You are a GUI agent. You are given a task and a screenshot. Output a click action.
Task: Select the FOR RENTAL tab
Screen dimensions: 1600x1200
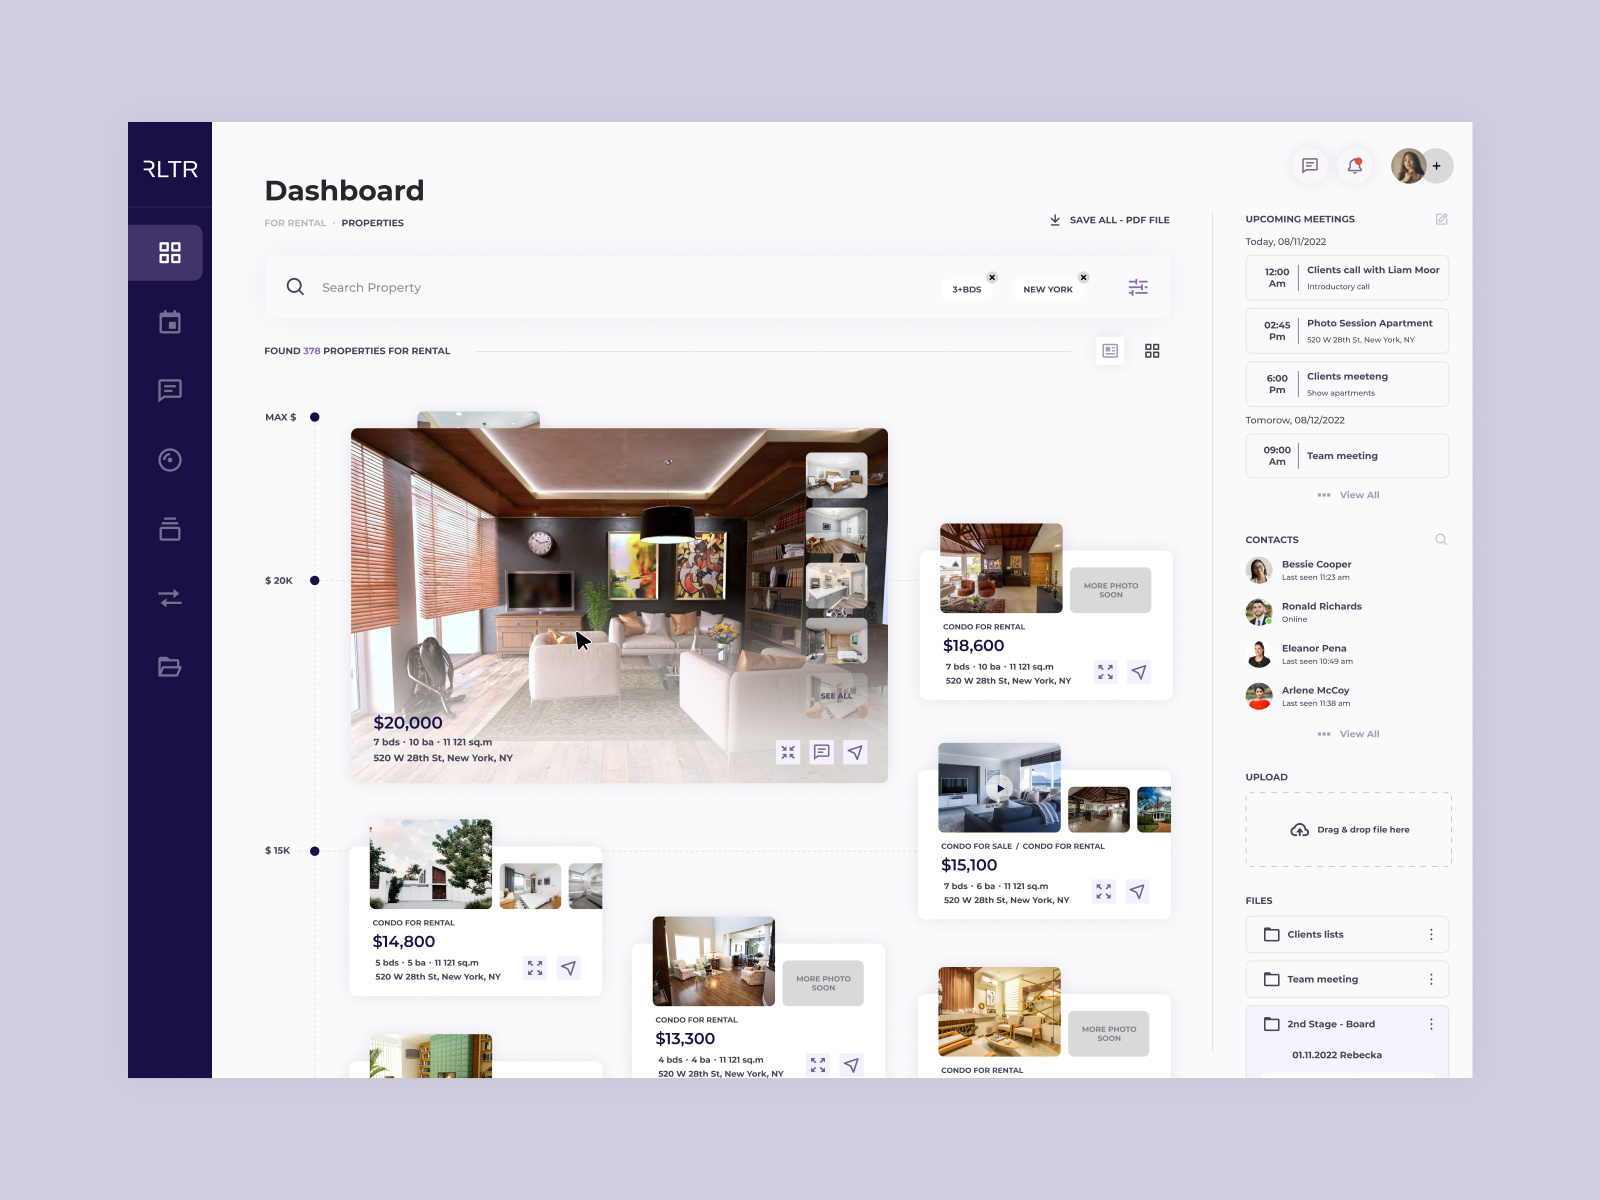pyautogui.click(x=295, y=223)
